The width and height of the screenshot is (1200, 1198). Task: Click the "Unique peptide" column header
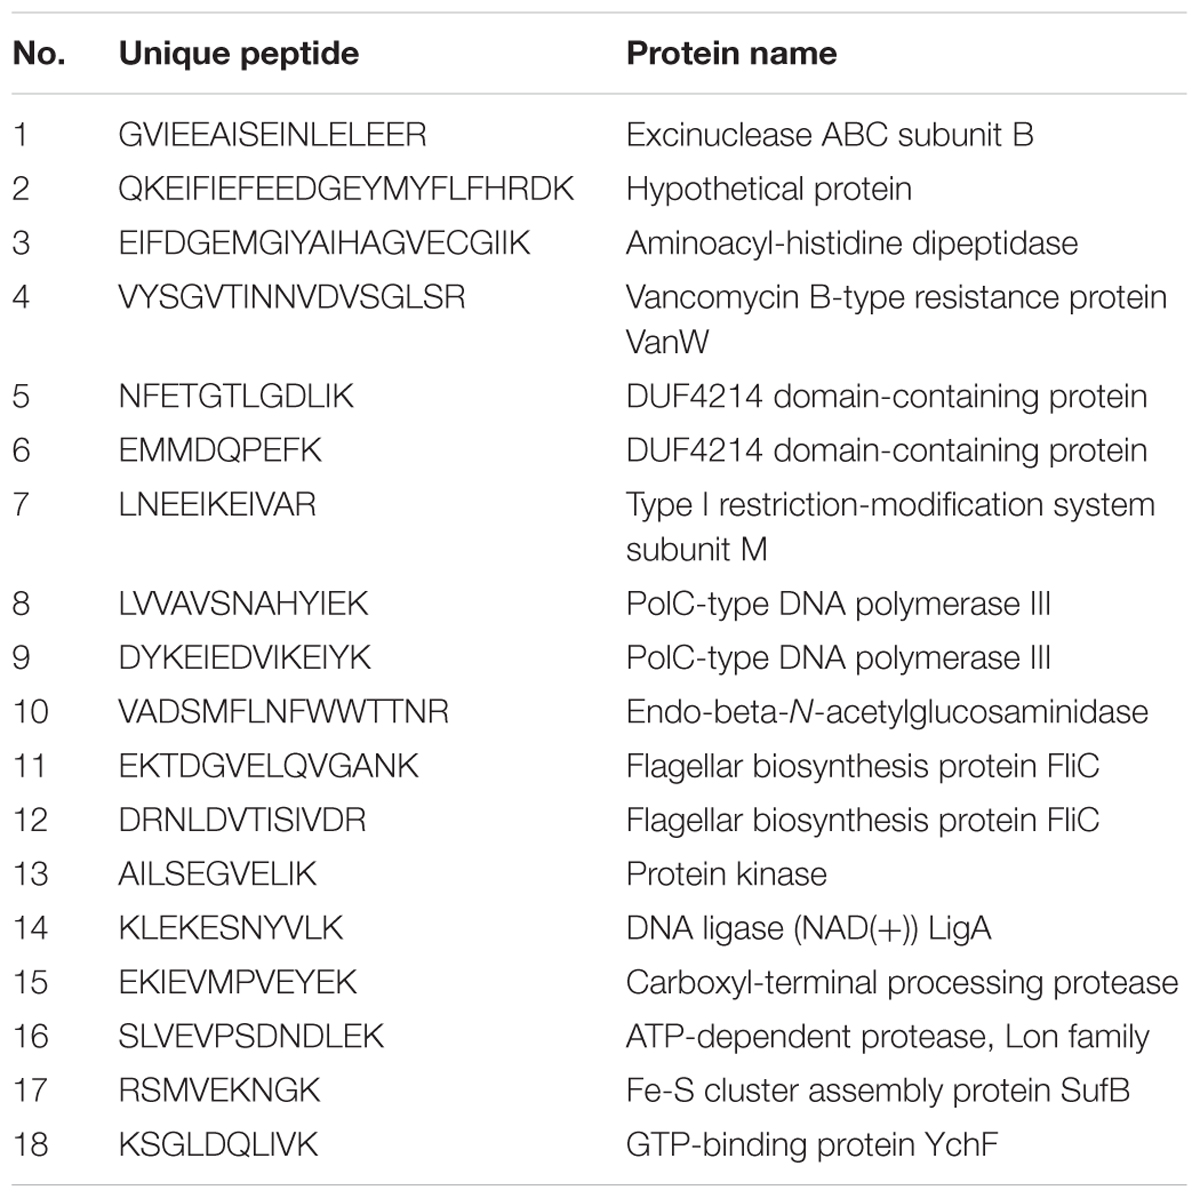238,53
